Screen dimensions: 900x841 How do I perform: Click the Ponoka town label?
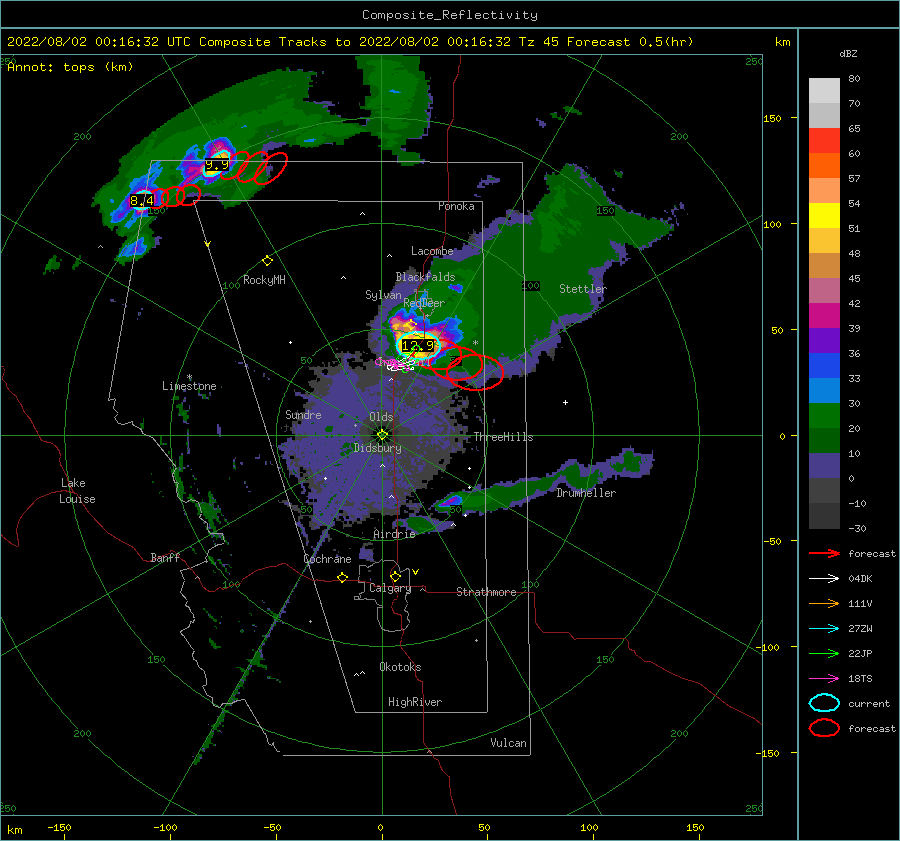456,206
